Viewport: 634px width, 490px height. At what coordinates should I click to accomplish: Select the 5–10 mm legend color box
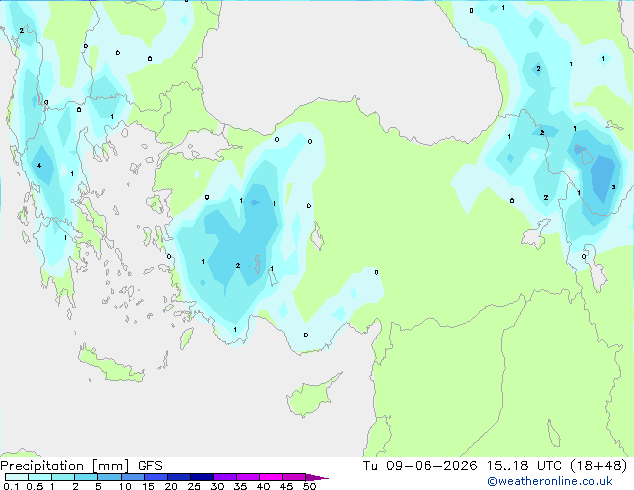109,477
